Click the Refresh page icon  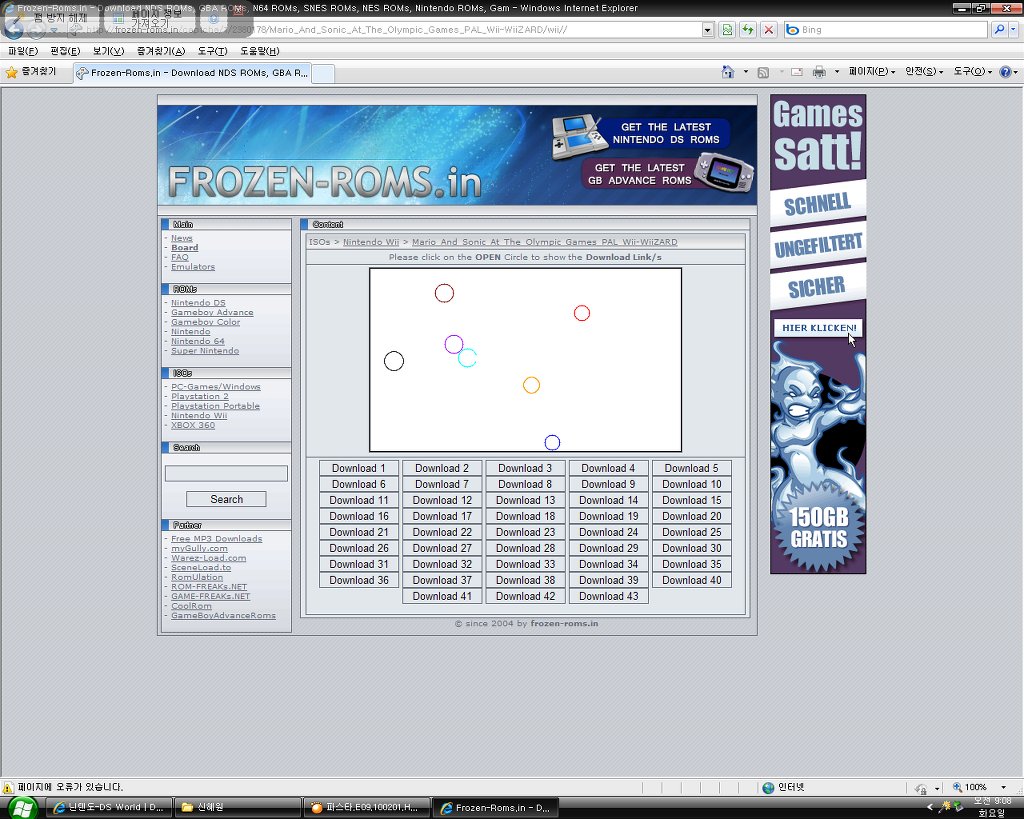[x=748, y=30]
